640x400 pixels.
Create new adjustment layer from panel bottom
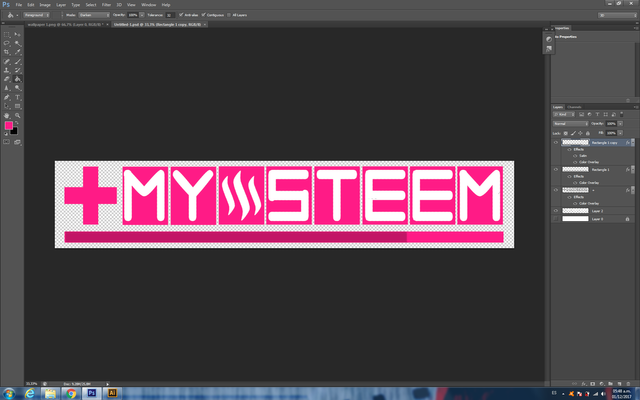tap(602, 384)
